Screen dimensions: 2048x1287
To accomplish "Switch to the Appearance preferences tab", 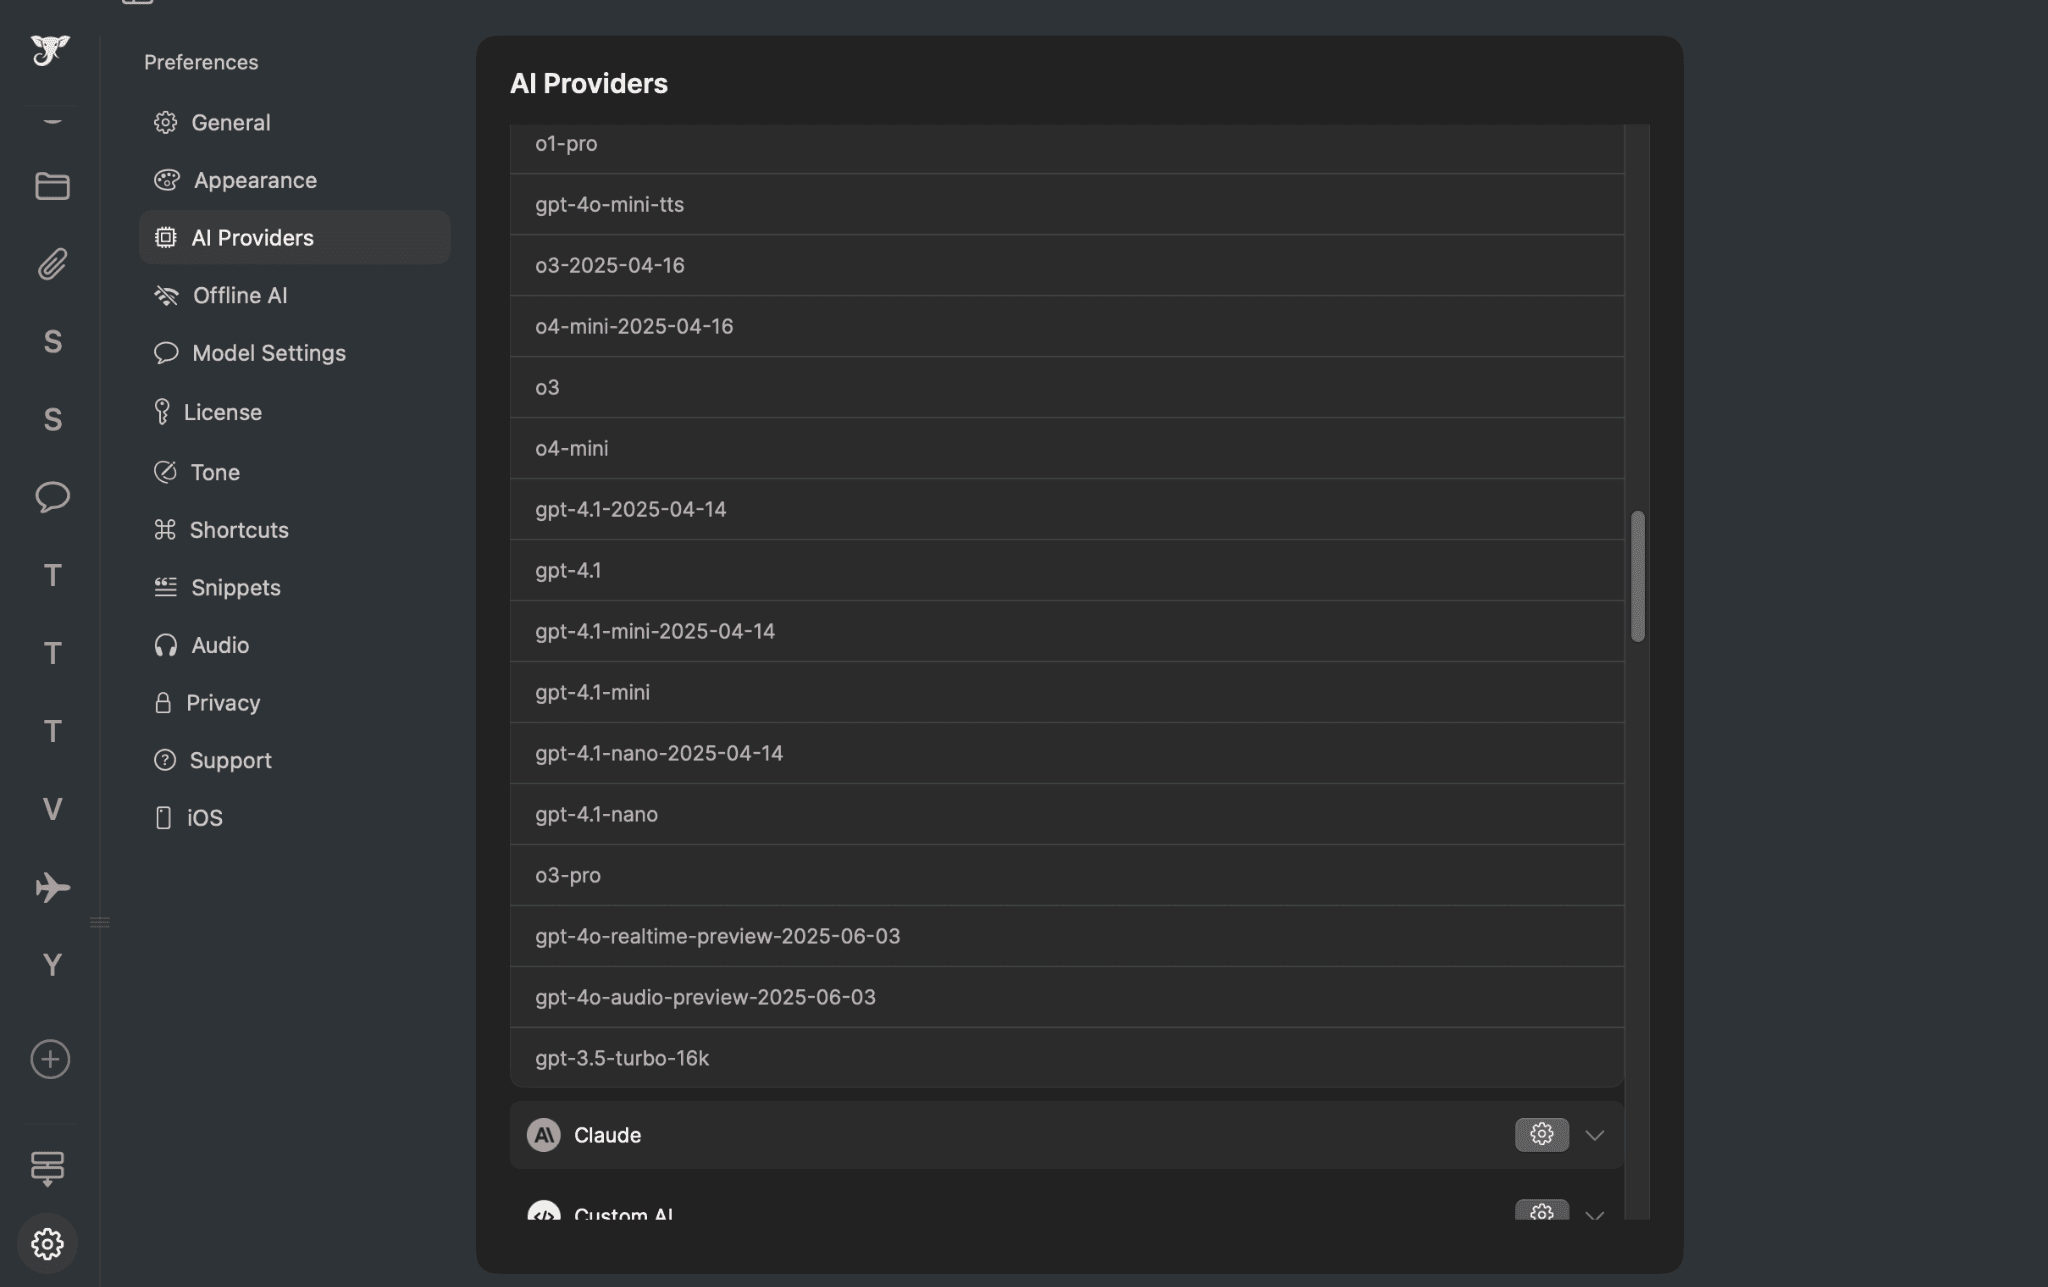I will [x=255, y=180].
